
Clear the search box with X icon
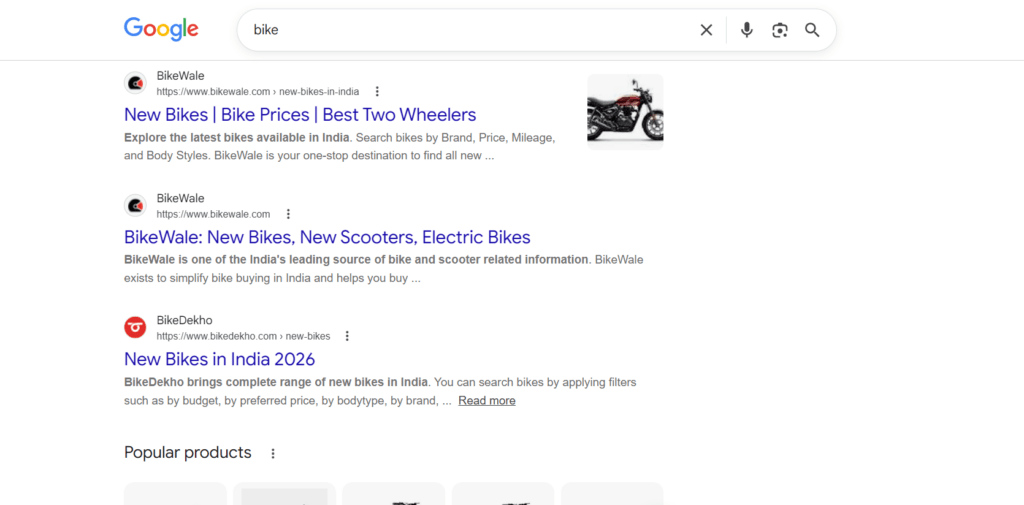[706, 30]
